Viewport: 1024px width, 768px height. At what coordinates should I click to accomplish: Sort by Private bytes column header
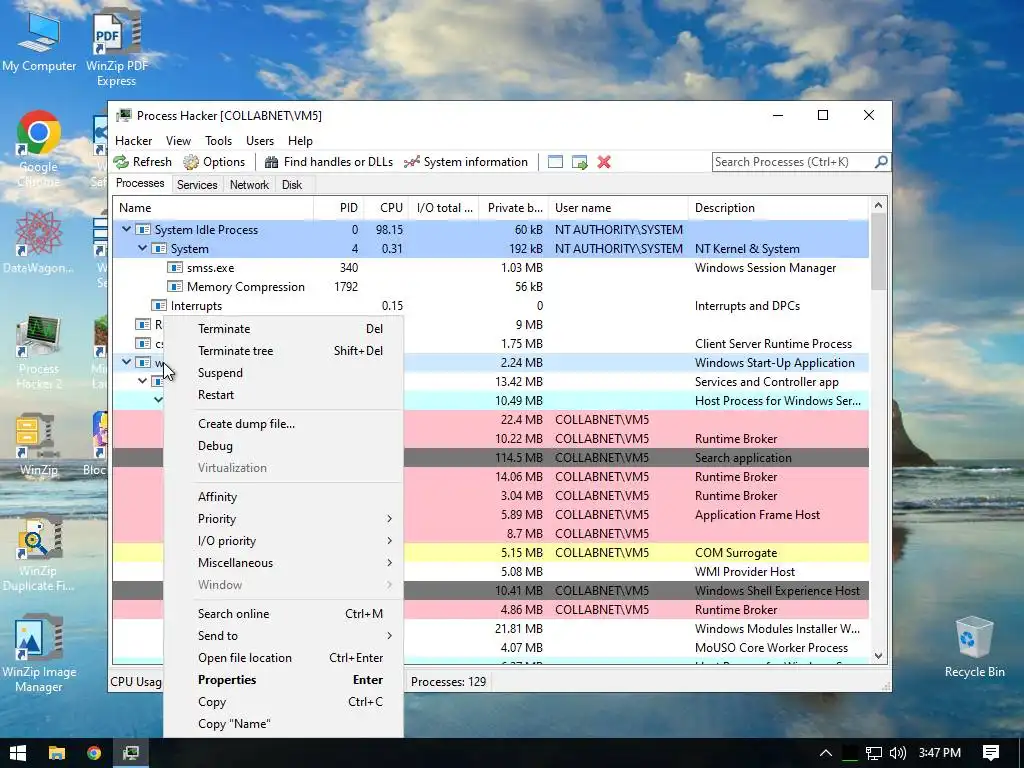pos(513,208)
